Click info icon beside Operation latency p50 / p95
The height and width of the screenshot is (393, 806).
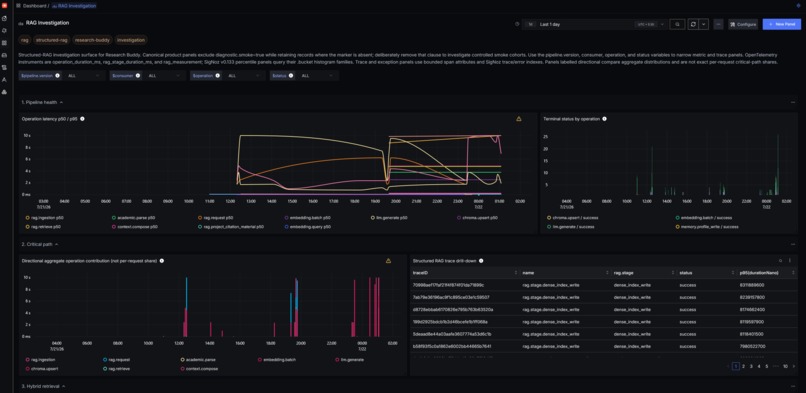[x=82, y=119]
